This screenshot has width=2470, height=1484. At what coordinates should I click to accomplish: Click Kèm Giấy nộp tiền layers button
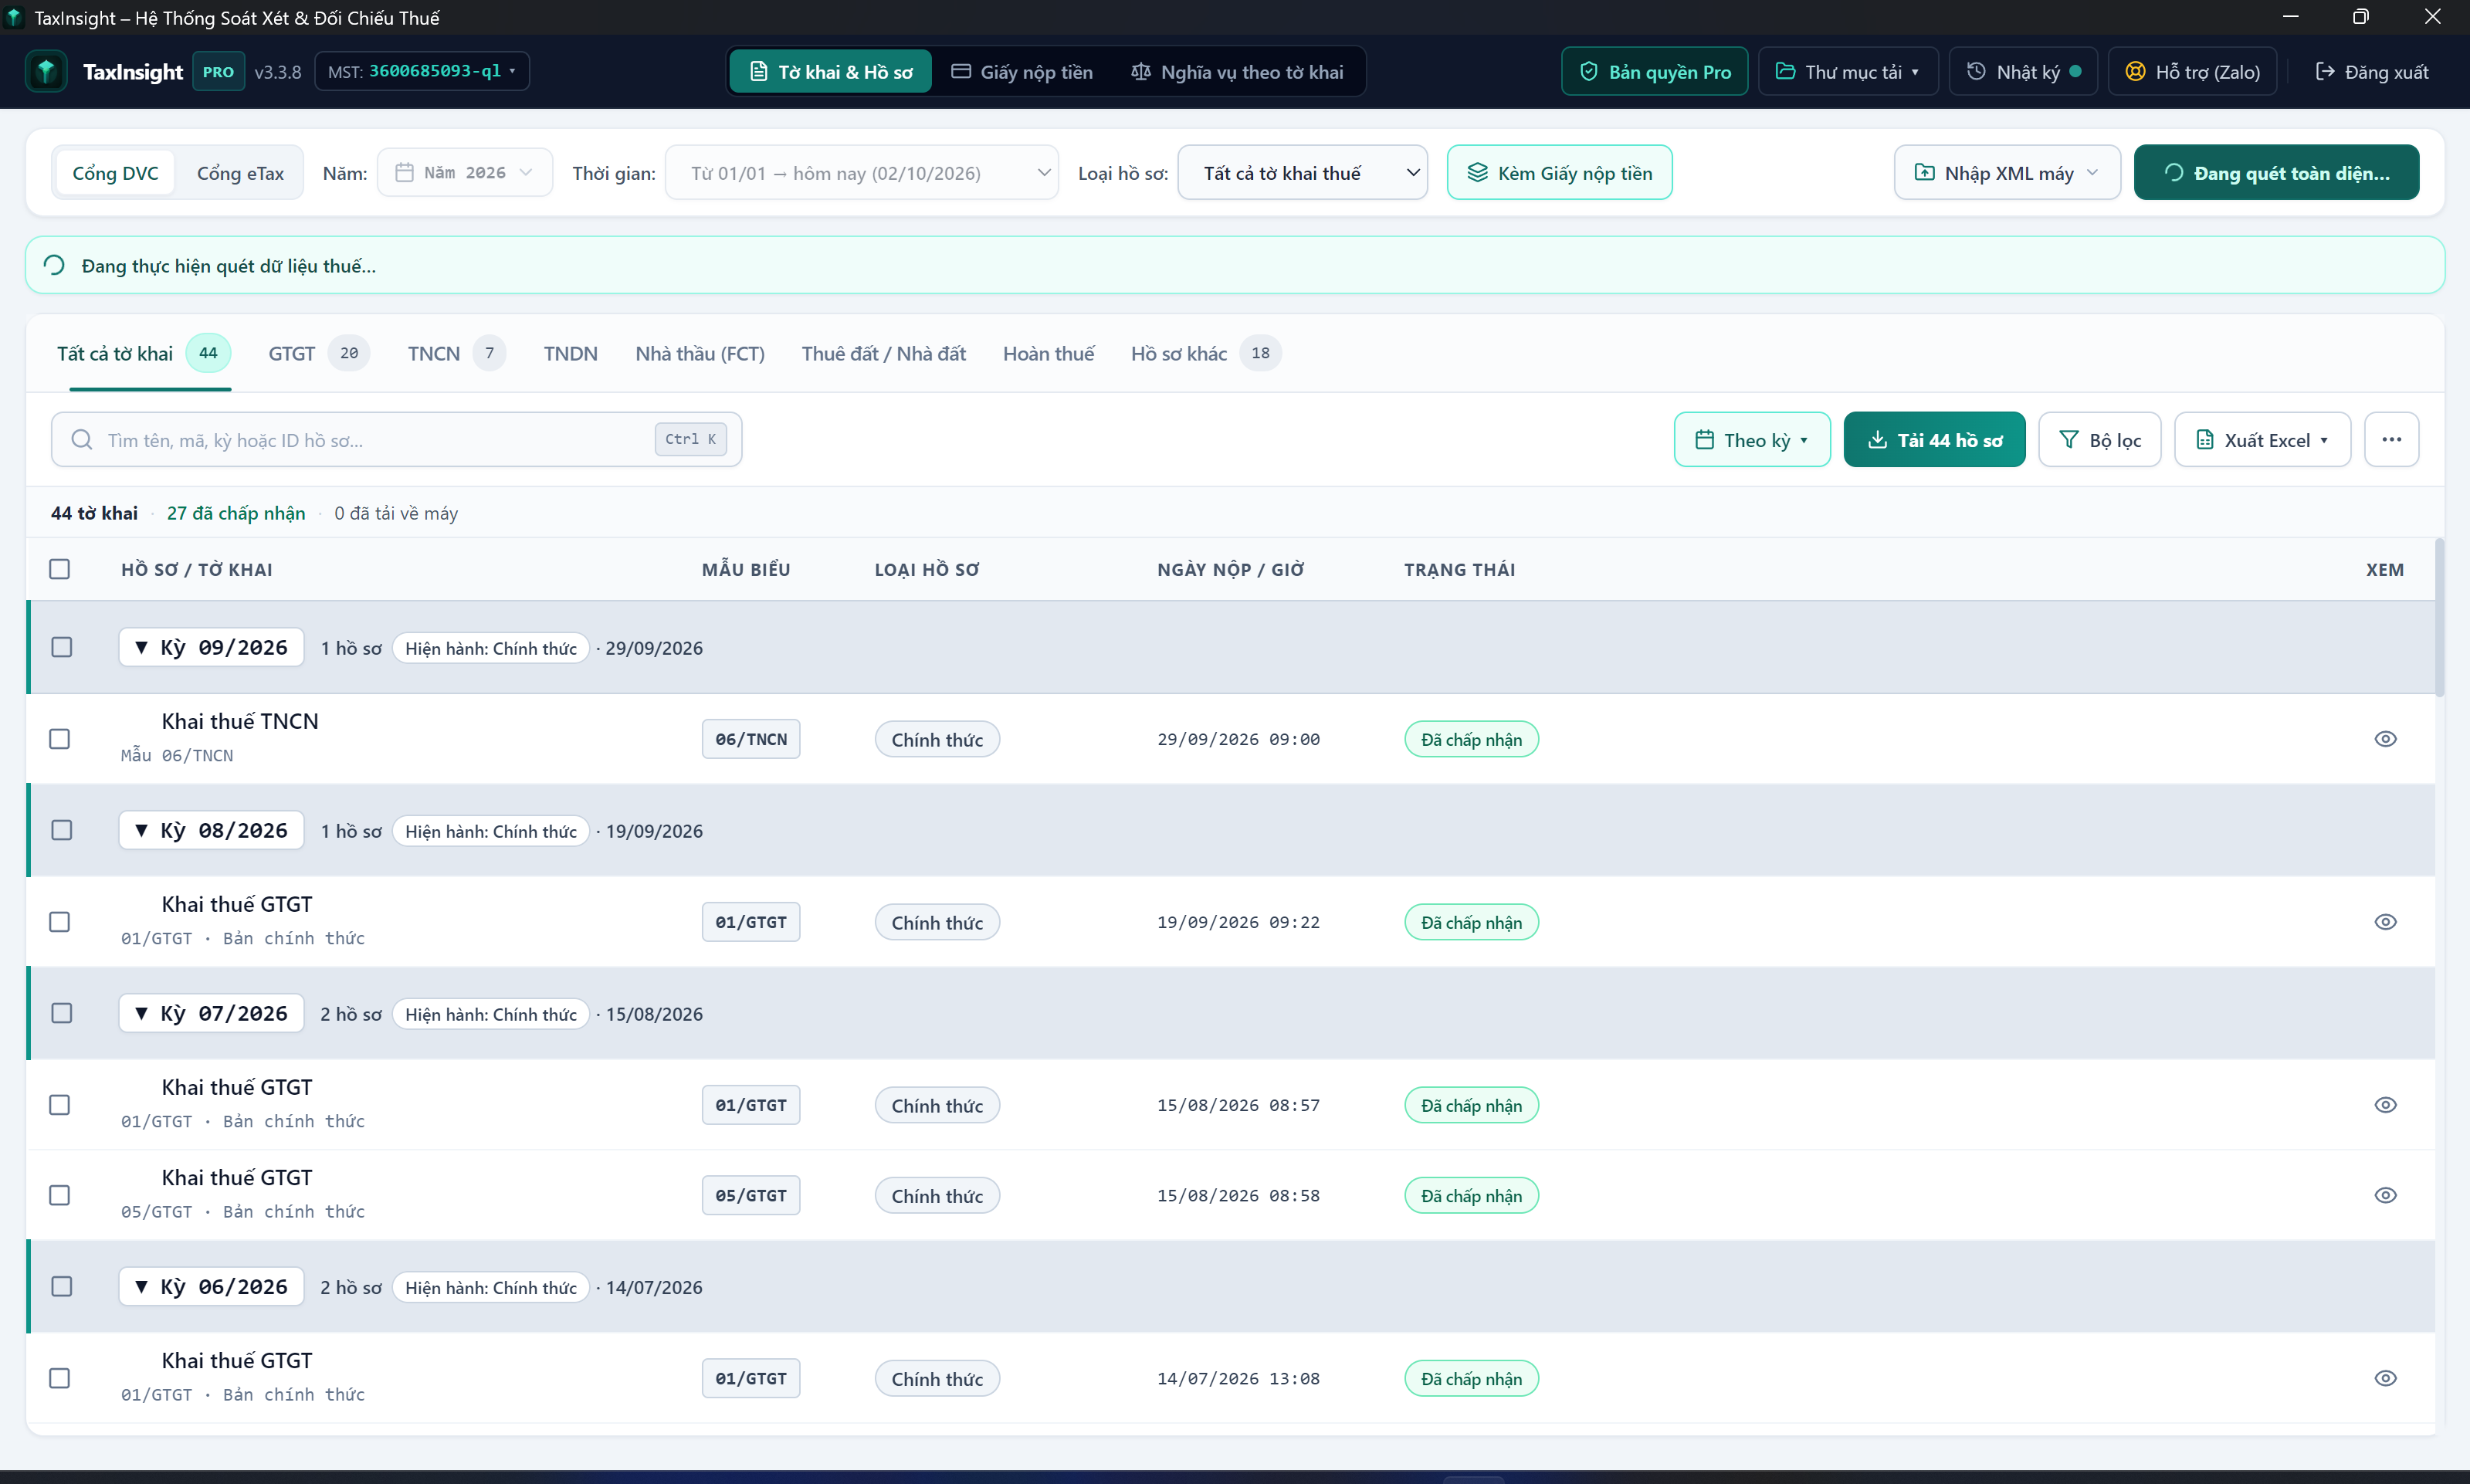pos(1559,173)
